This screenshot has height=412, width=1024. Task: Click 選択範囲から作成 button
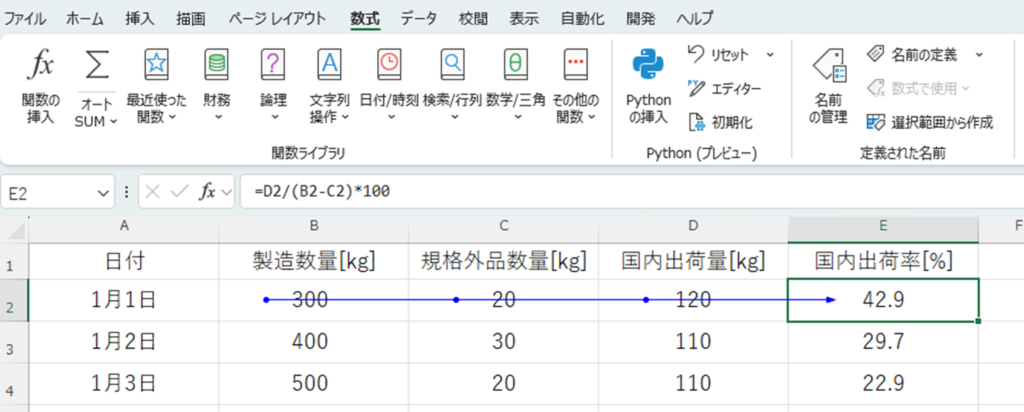pyautogui.click(x=929, y=122)
